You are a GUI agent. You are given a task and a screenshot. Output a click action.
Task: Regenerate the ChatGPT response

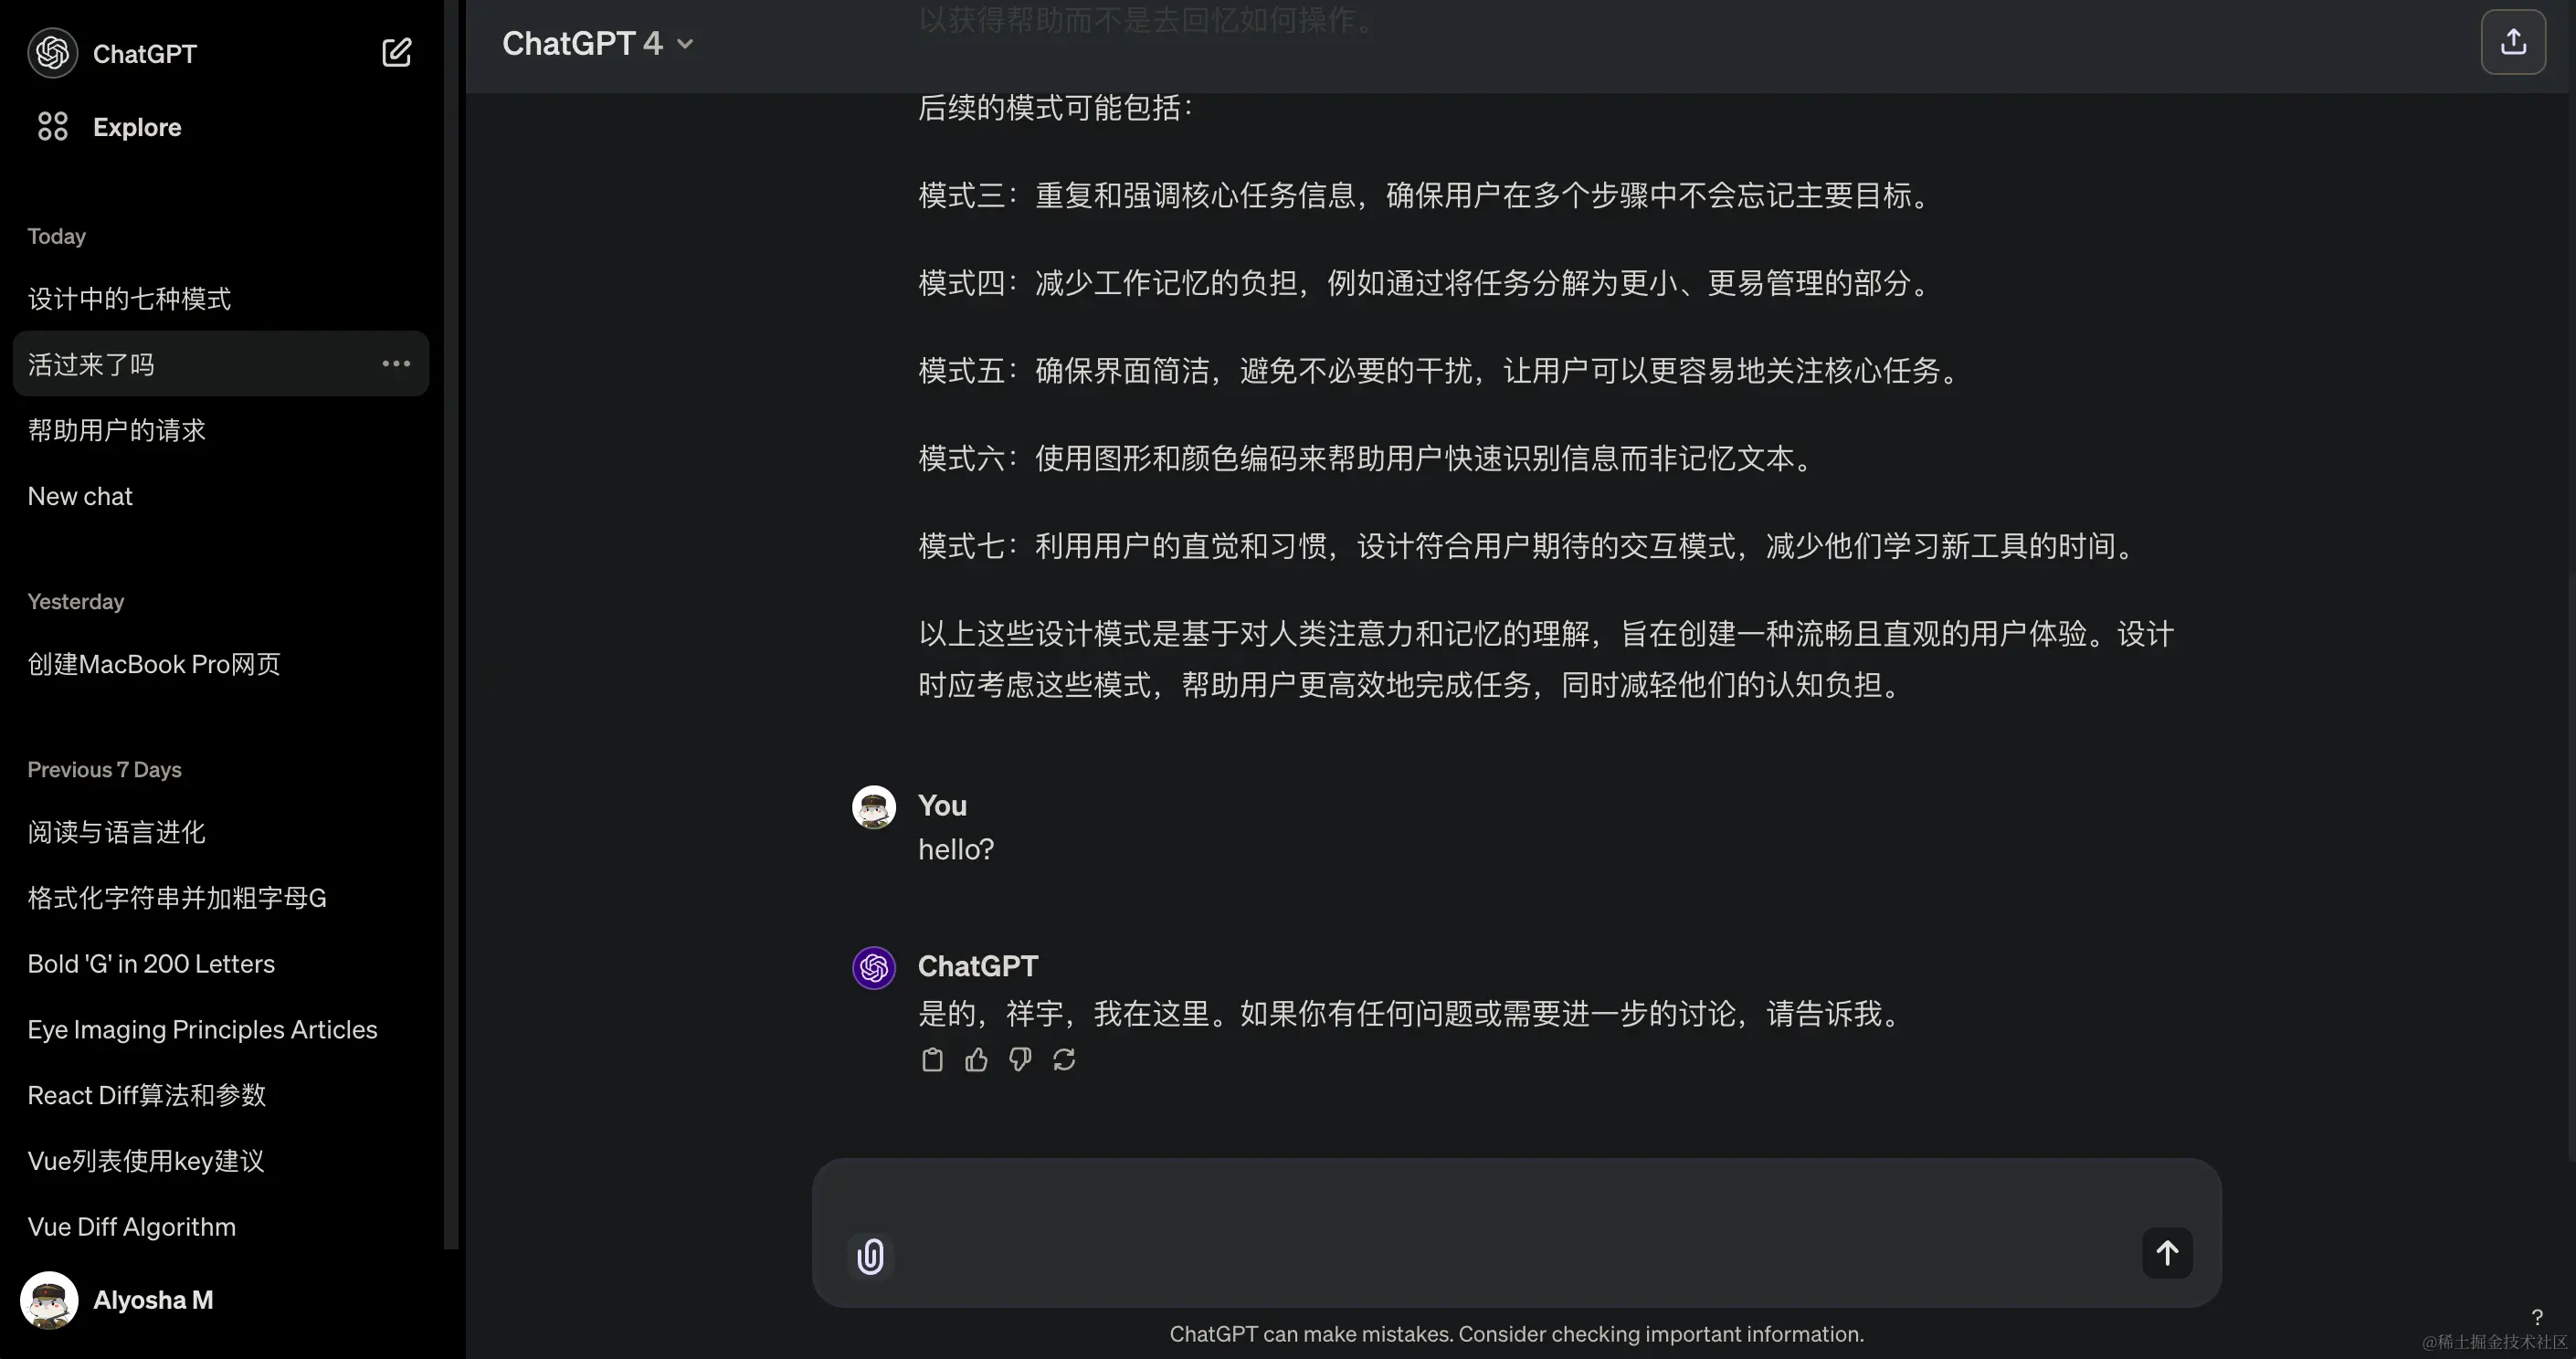(1064, 1060)
